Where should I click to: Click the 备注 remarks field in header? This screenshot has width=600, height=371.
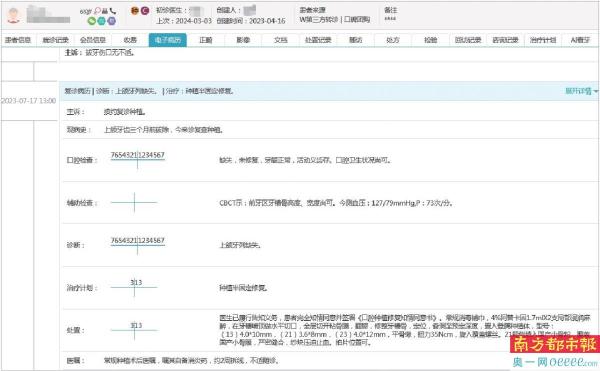390,15
